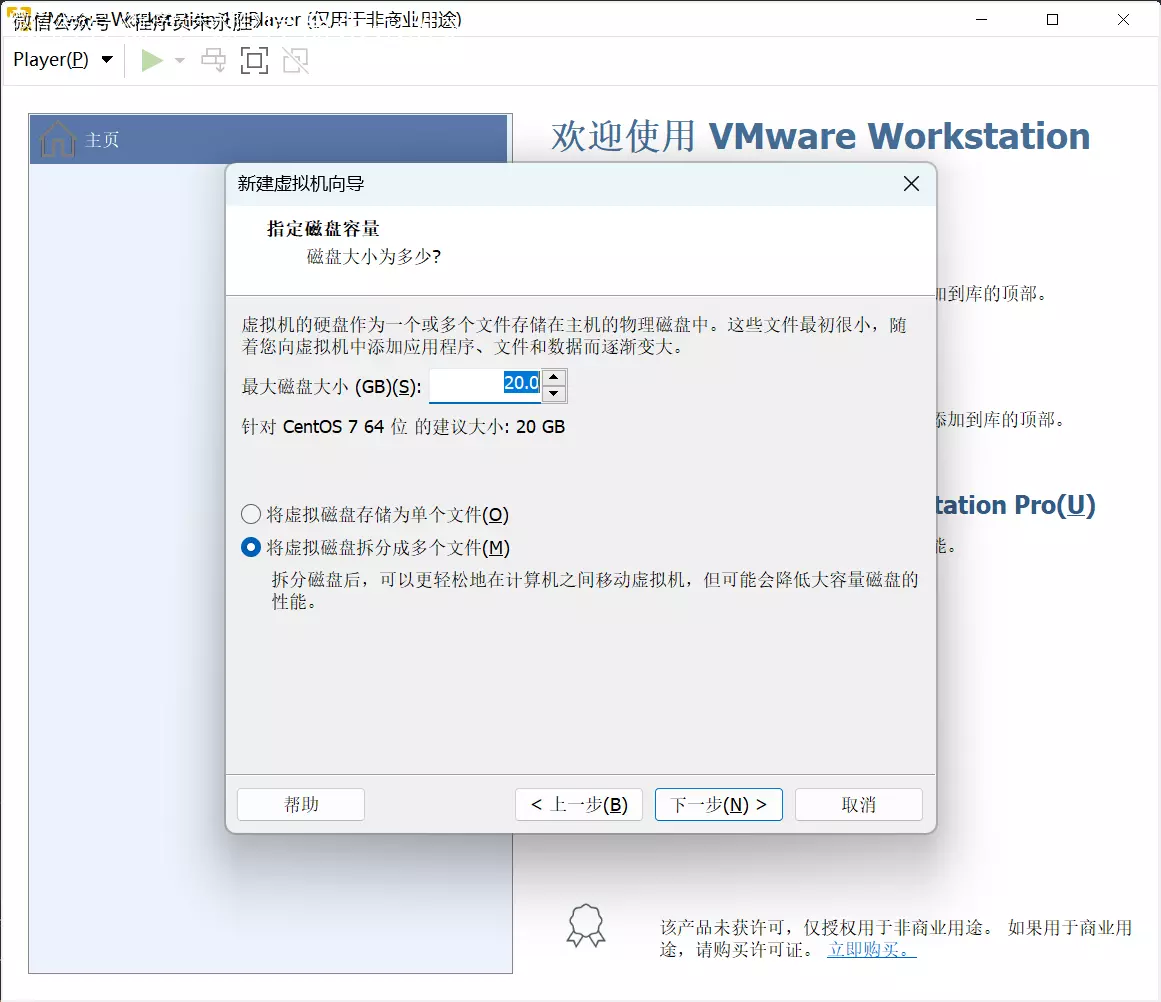Click the Unity mode toolbar icon
This screenshot has height=1002, width=1161.
tap(295, 61)
